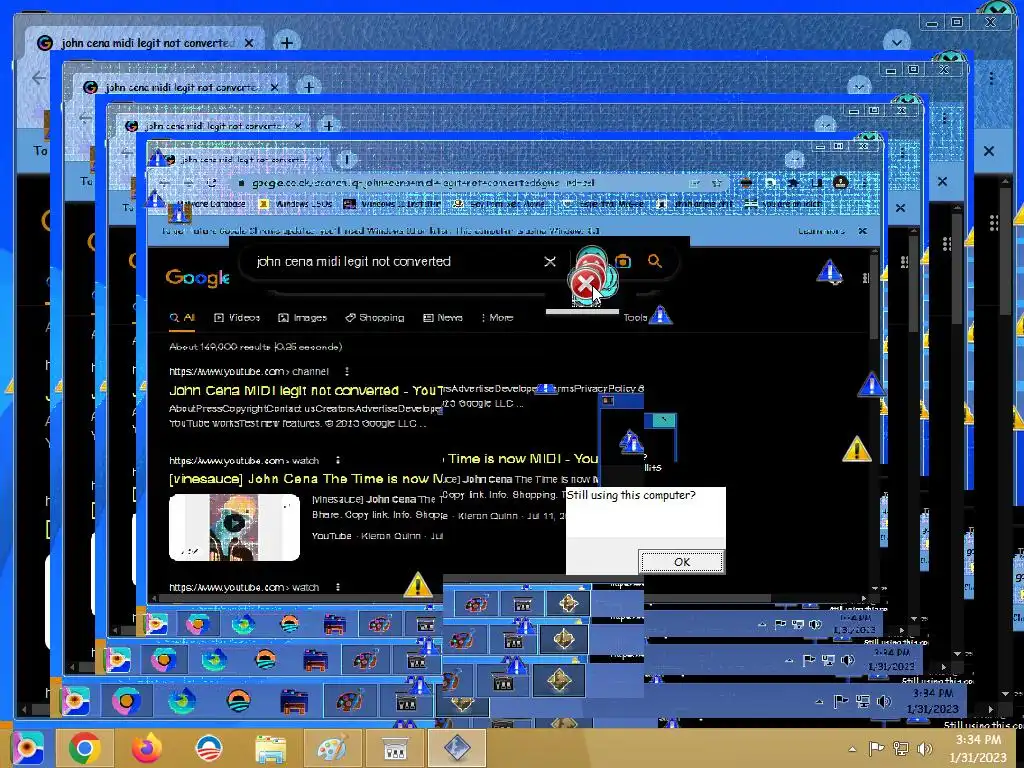The height and width of the screenshot is (768, 1024).
Task: Select the All results tab
Action: pyautogui.click(x=182, y=317)
